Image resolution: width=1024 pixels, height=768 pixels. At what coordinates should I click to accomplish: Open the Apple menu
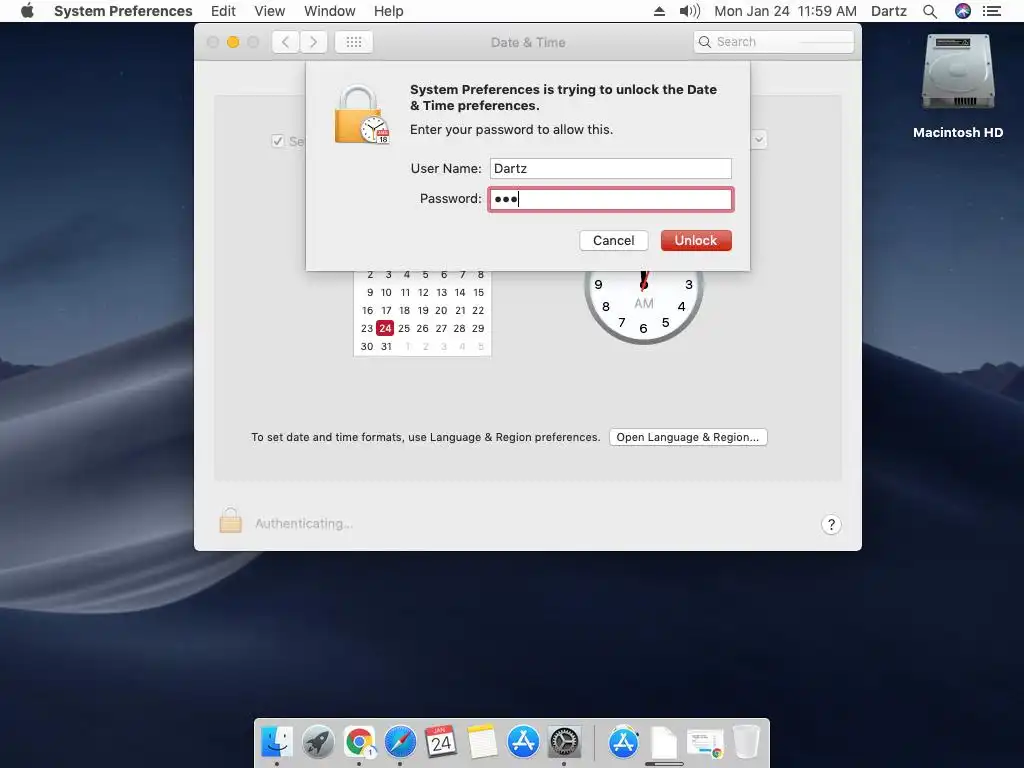27,11
